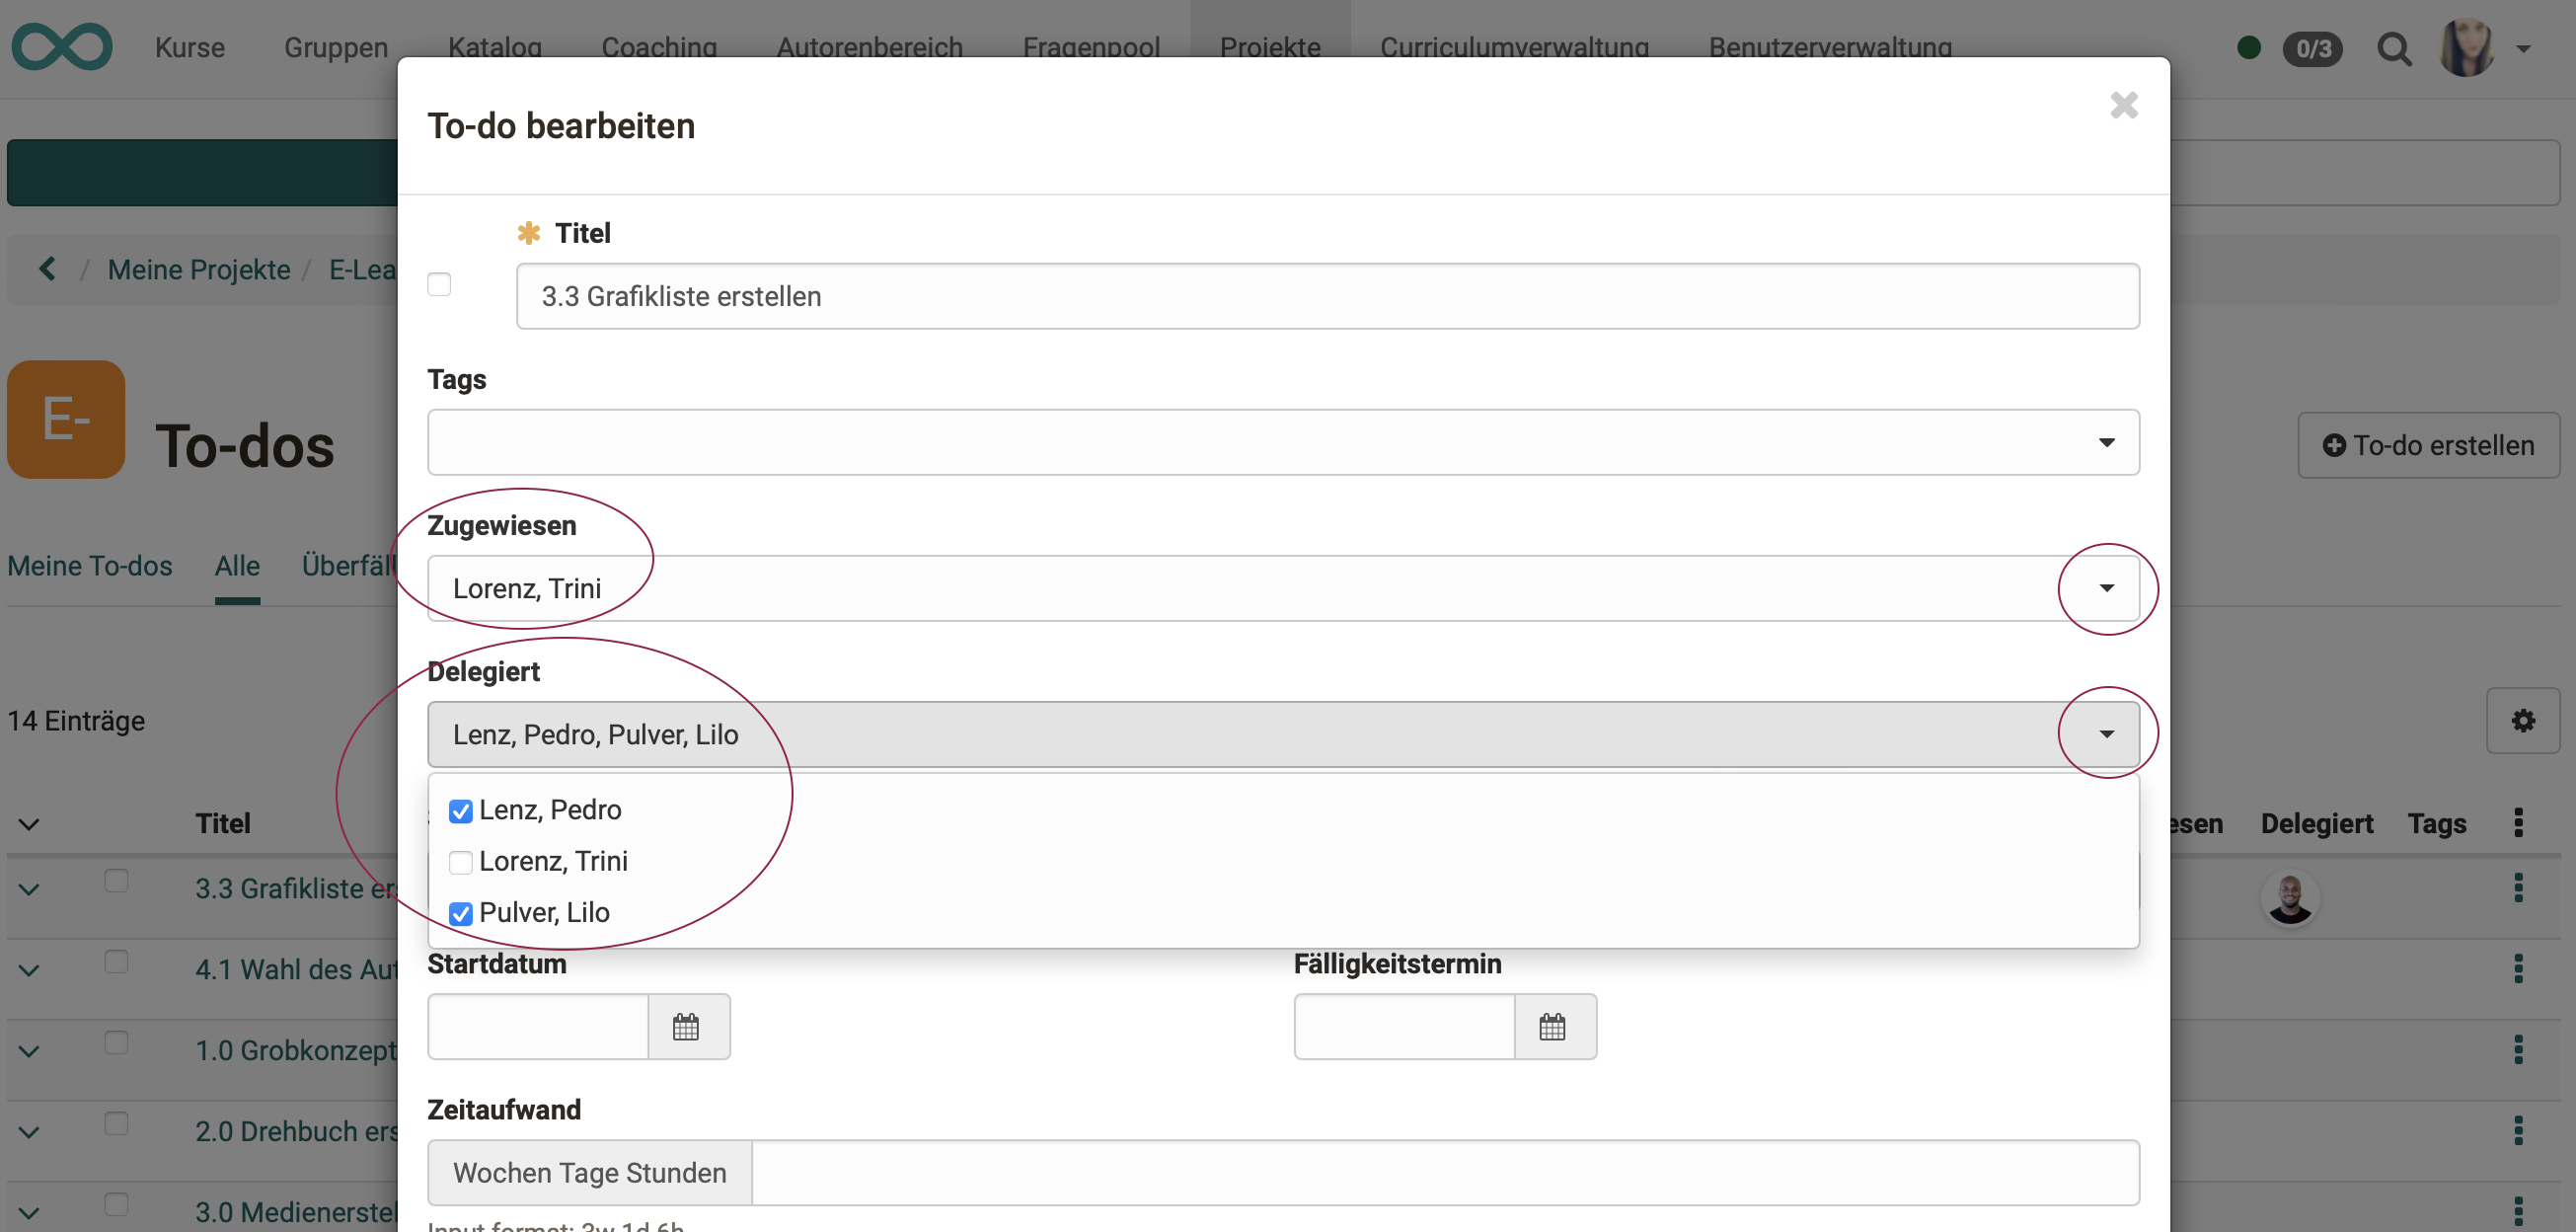Open the three-dot menu for Grafikliste row
Image resolution: width=2576 pixels, height=1232 pixels.
click(x=2517, y=888)
